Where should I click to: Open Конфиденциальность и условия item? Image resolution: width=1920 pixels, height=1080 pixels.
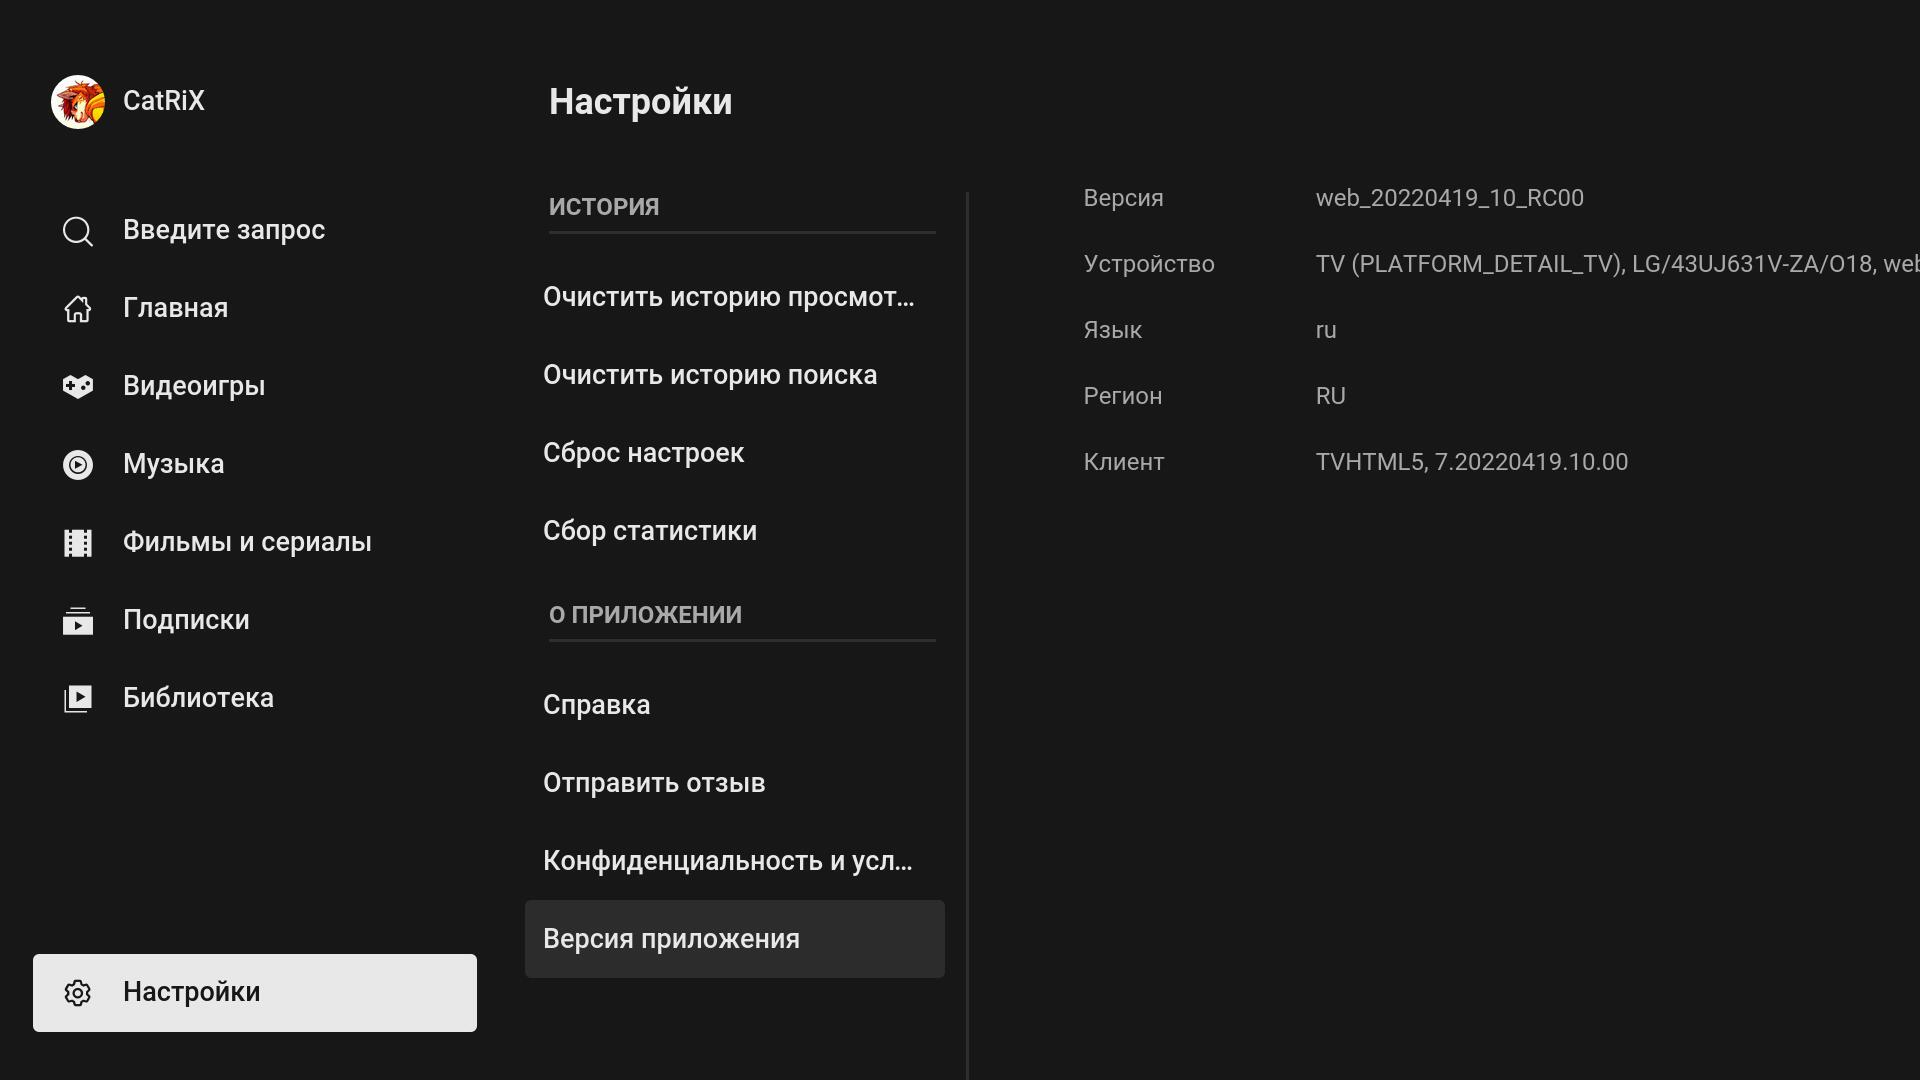728,861
